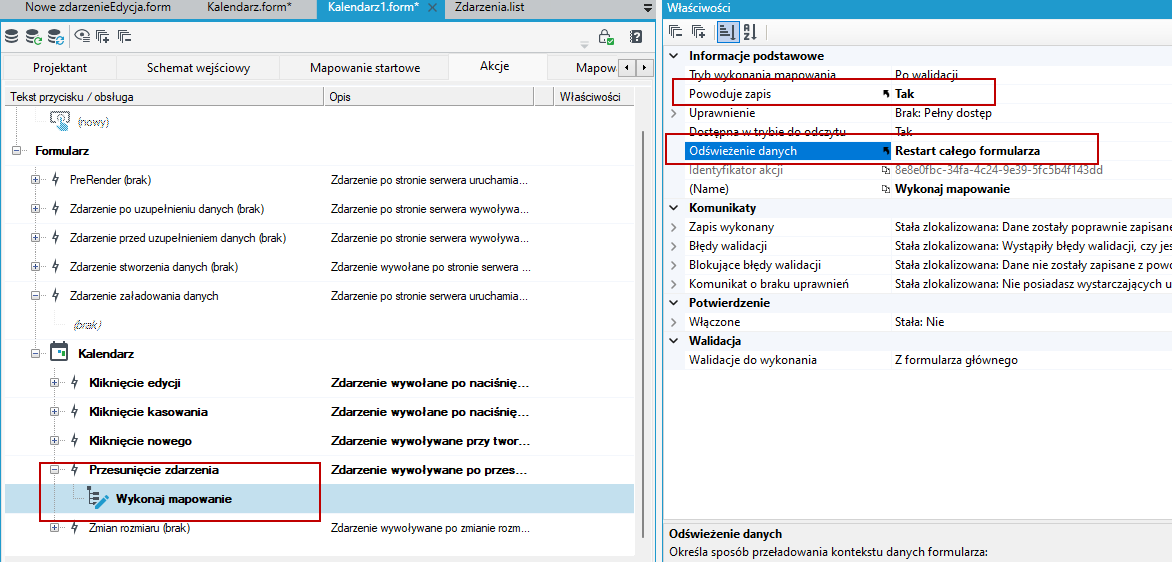Image resolution: width=1172 pixels, height=562 pixels.
Task: Click the expand-all icon in the form toolbar
Action: [x=103, y=35]
